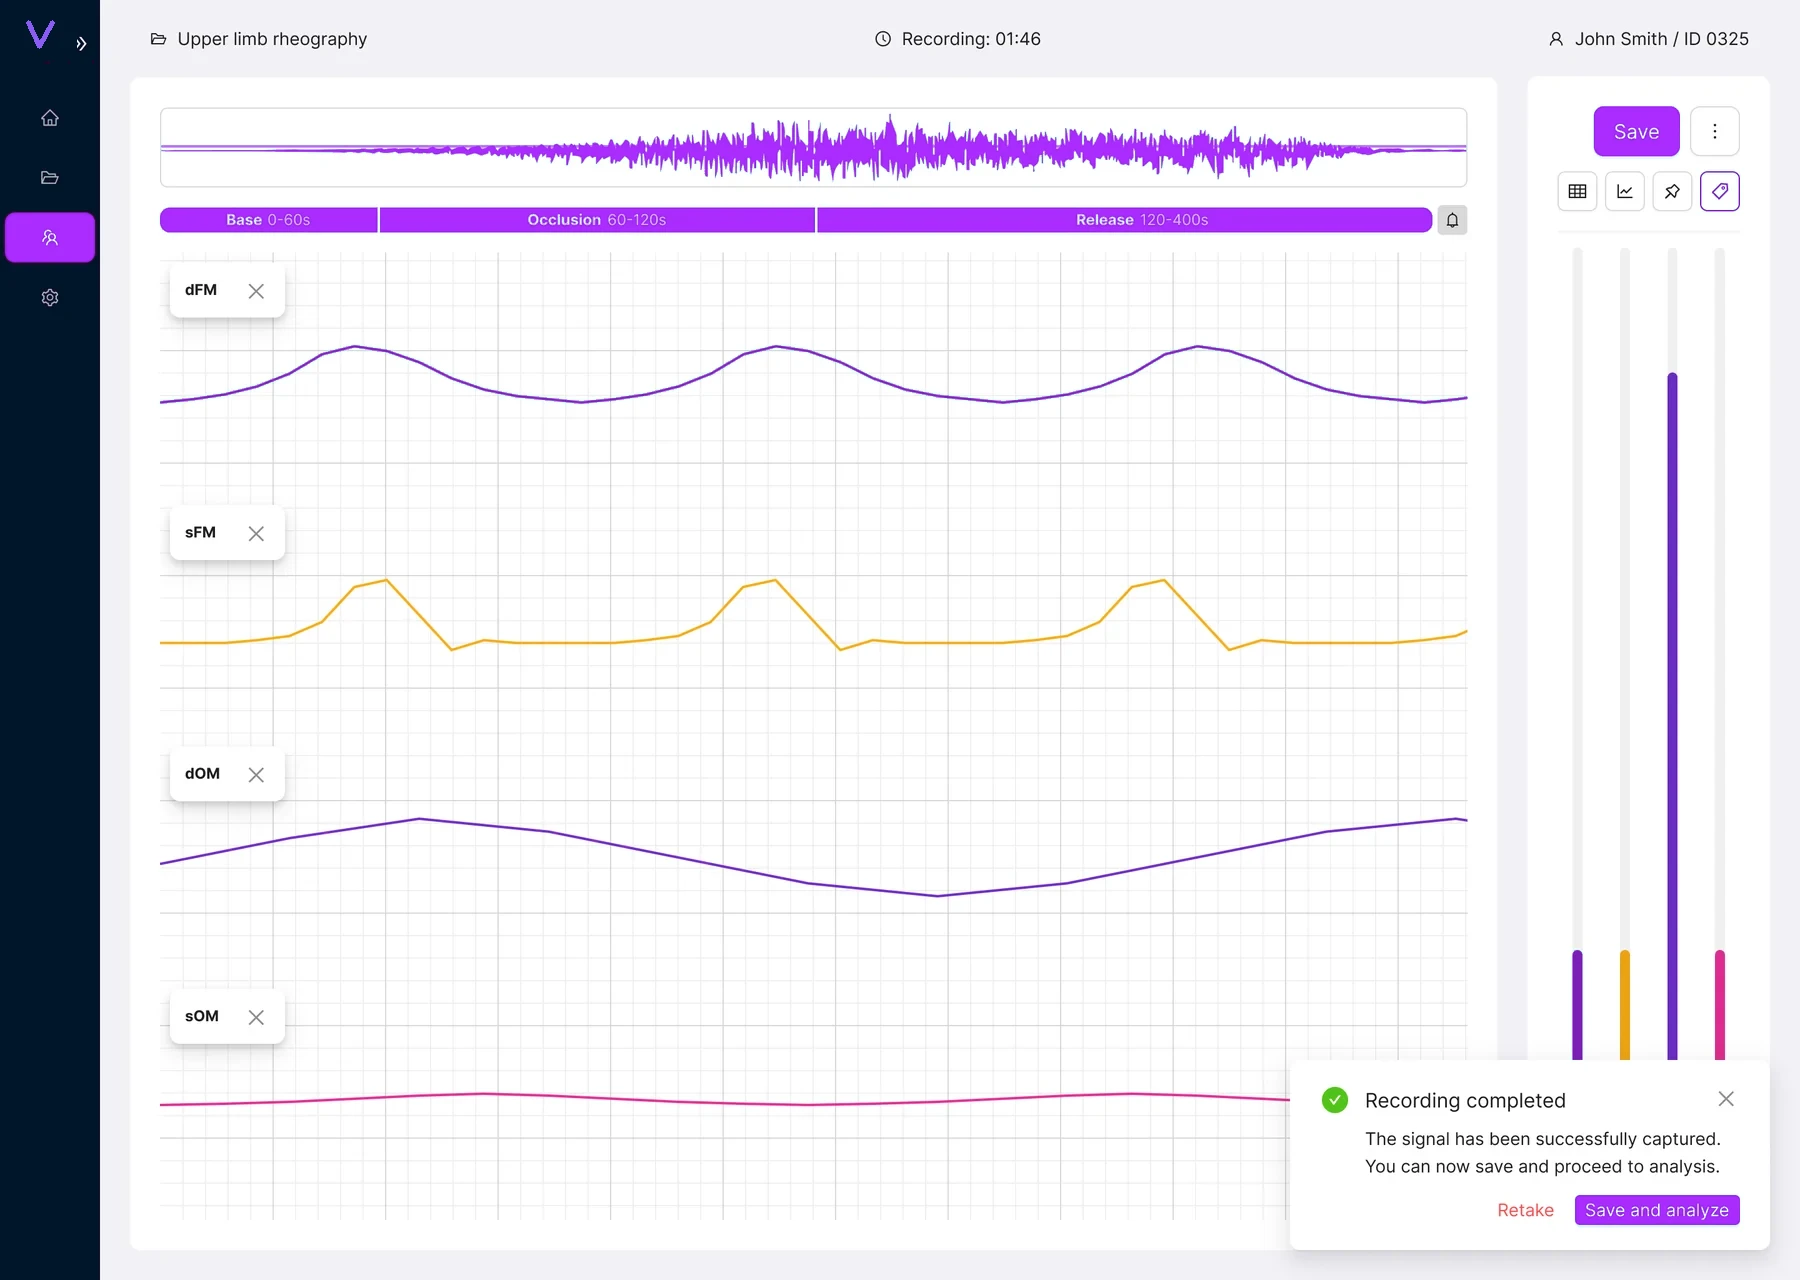This screenshot has height=1280, width=1800.
Task: Click John Smith / ID 0325 label
Action: tap(1662, 39)
